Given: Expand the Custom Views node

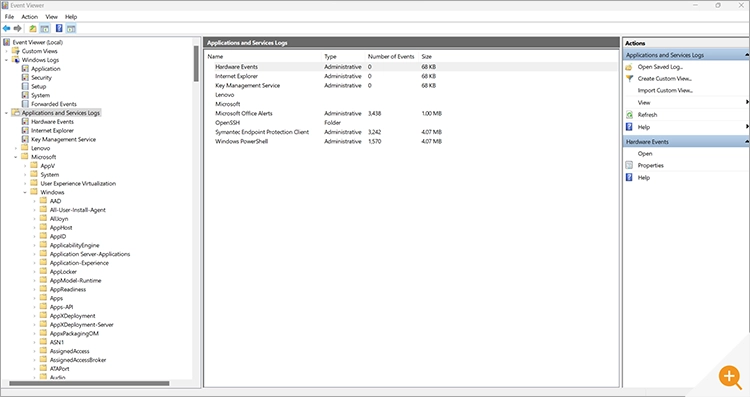Looking at the screenshot, I should 6,51.
